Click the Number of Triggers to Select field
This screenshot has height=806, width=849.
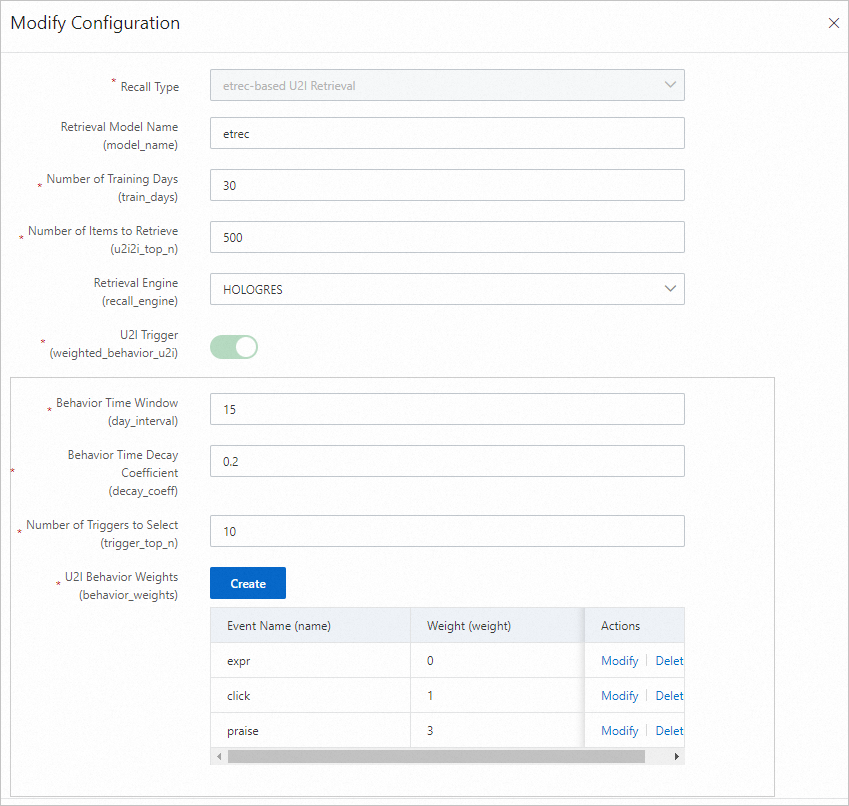click(x=447, y=531)
